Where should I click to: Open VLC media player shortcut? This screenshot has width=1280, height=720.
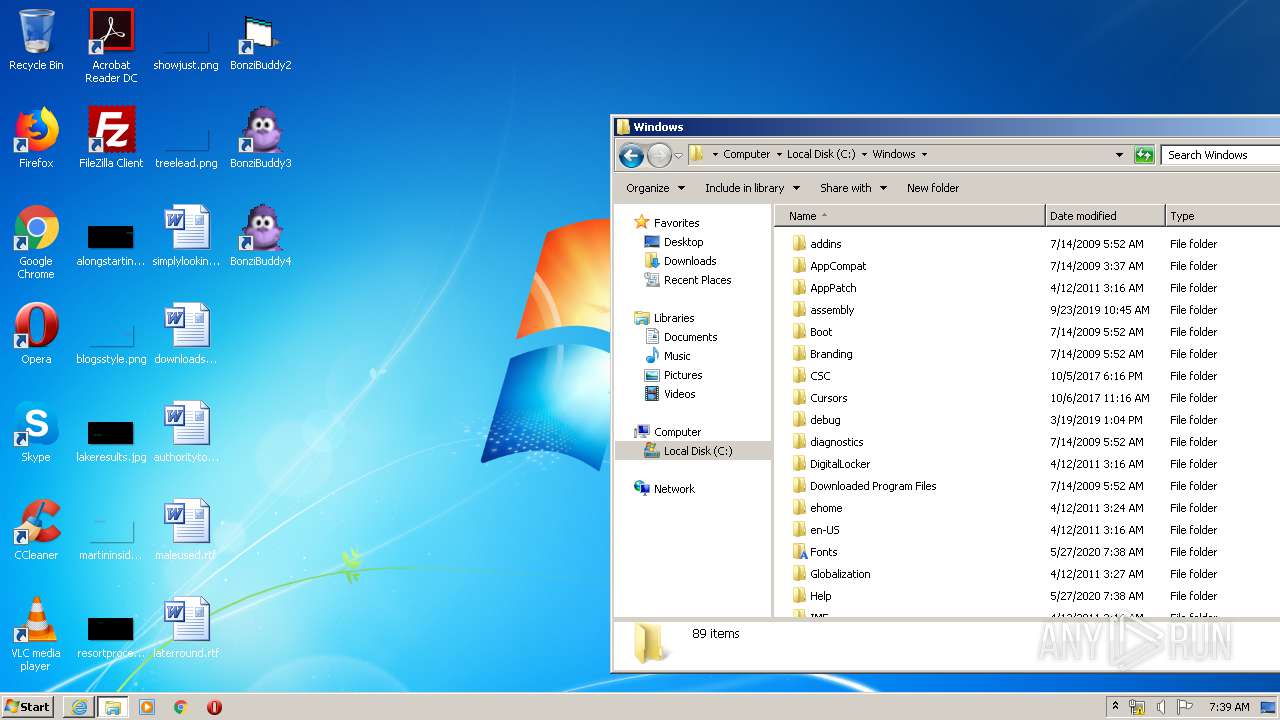[36, 634]
